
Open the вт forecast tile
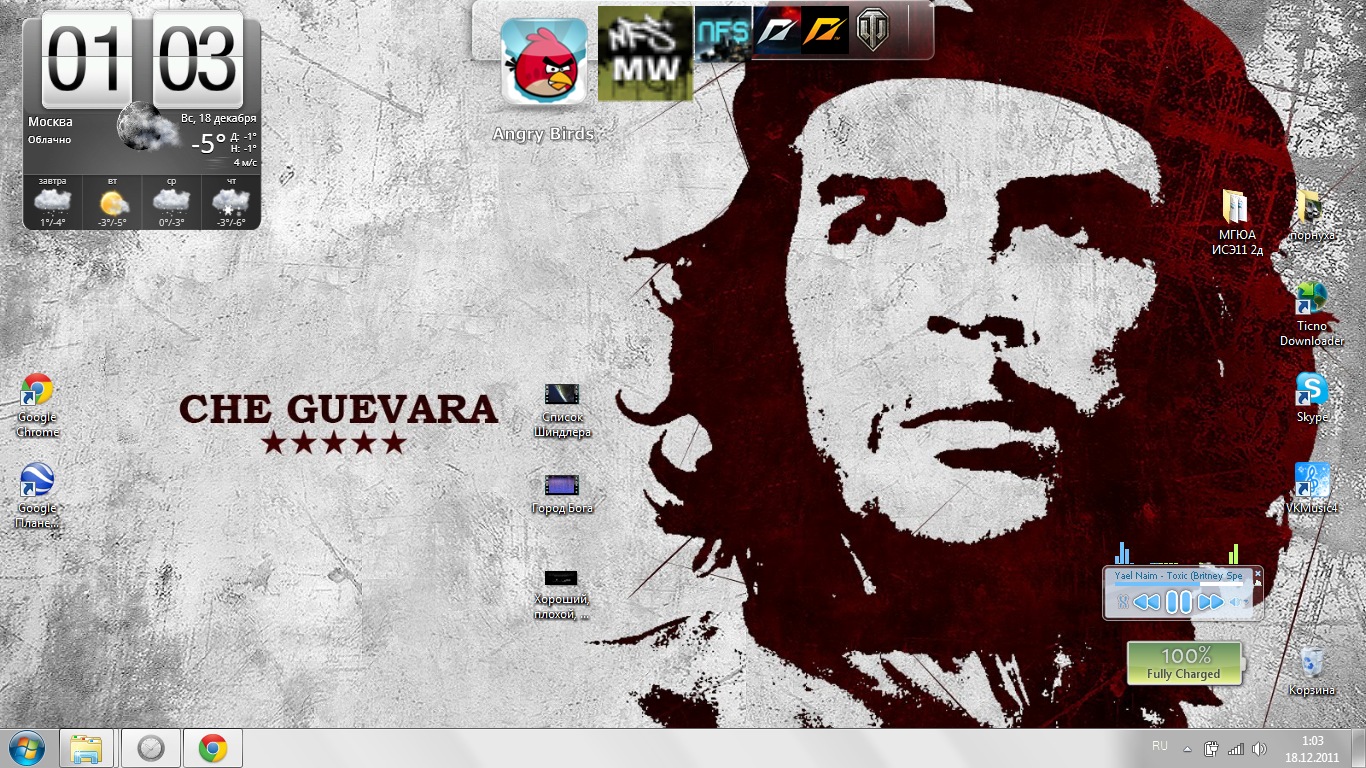pos(112,201)
